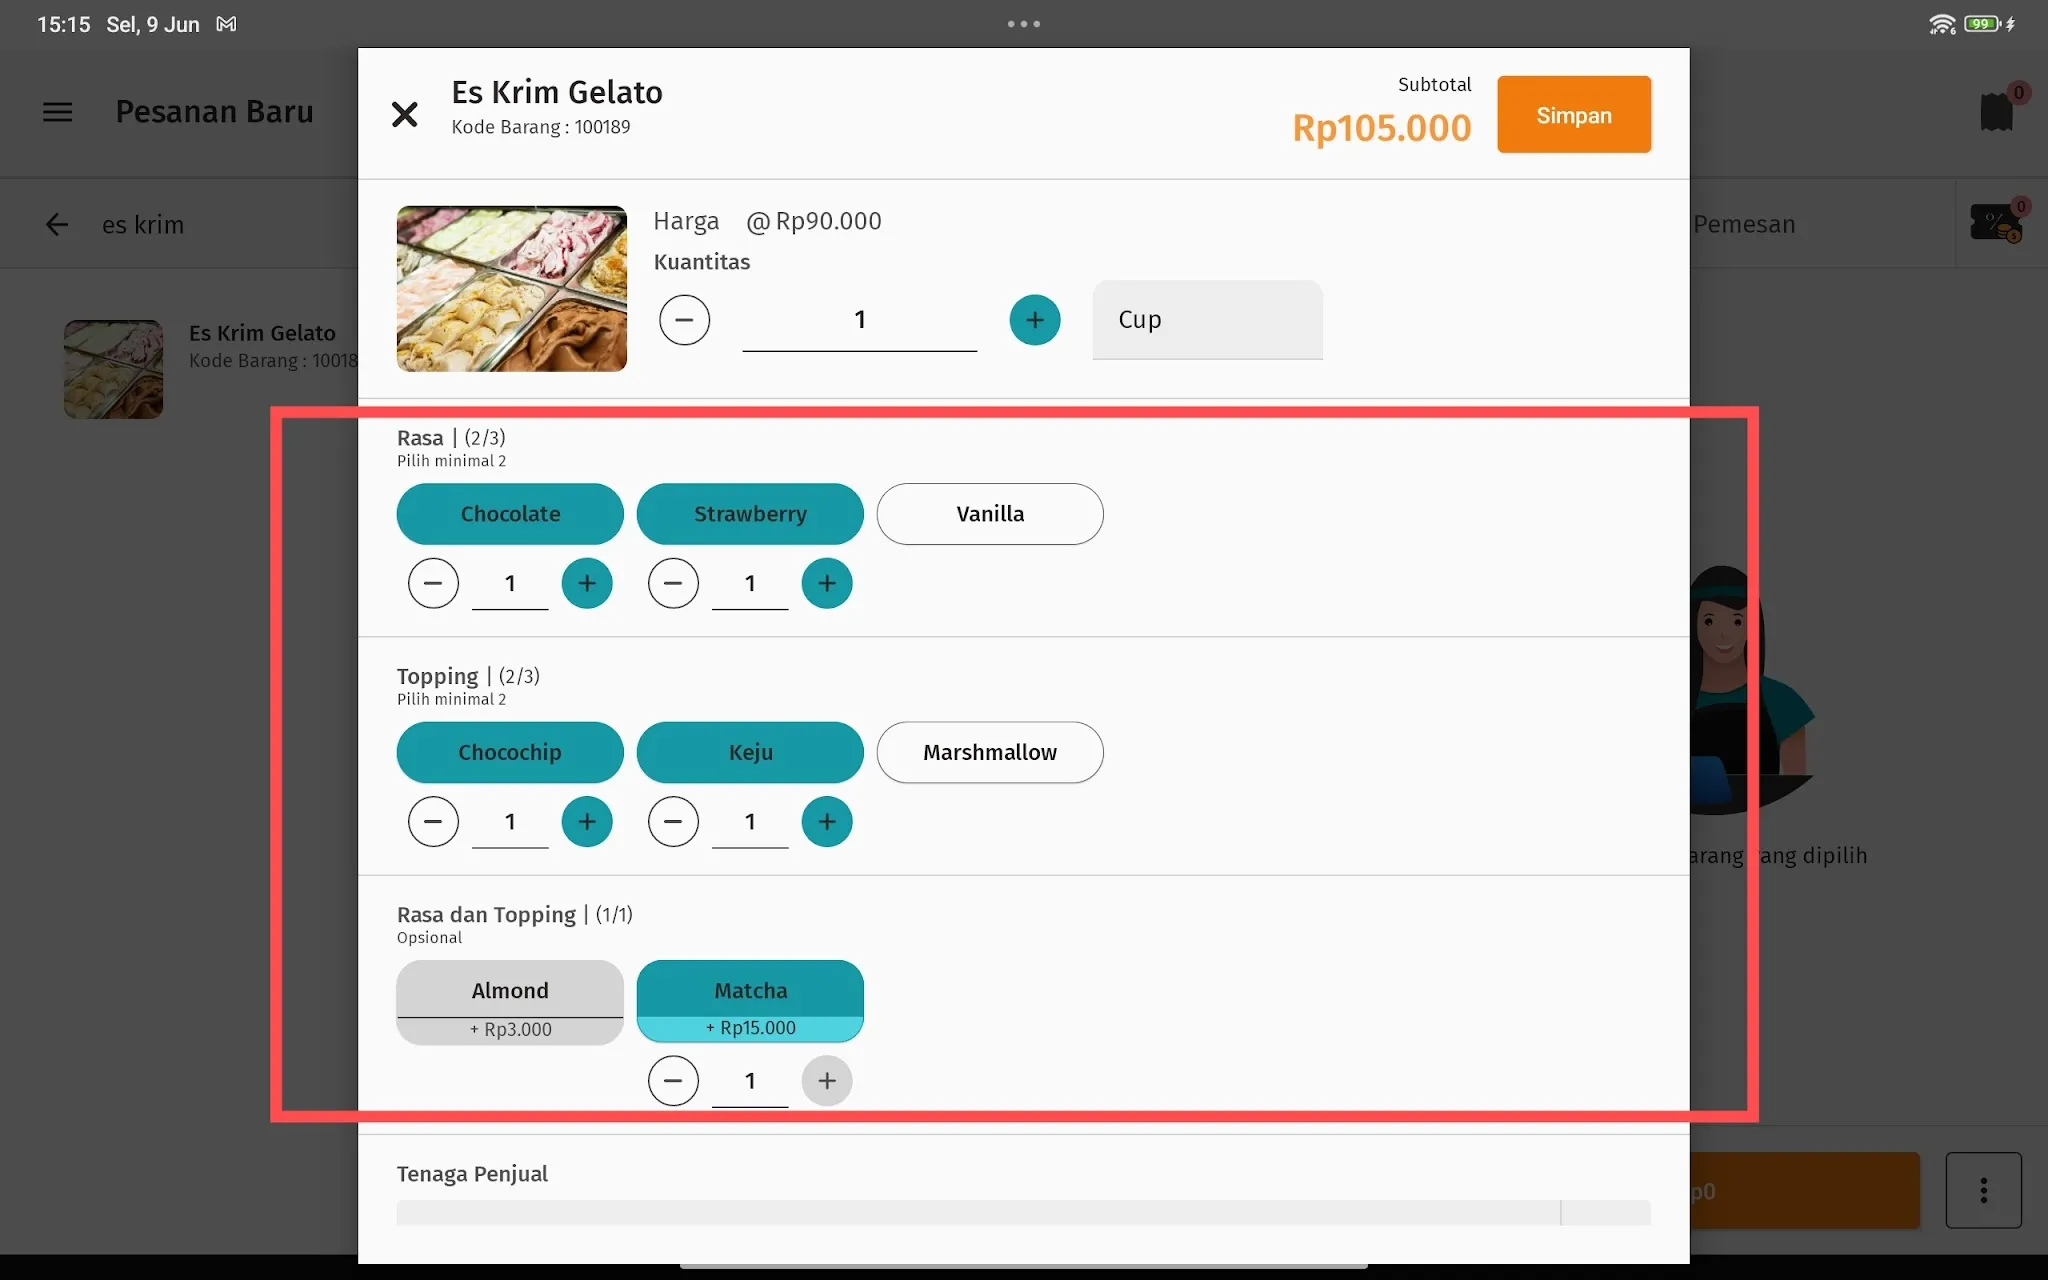This screenshot has height=1280, width=2048.
Task: Open the Cup unit selector
Action: (x=1207, y=320)
